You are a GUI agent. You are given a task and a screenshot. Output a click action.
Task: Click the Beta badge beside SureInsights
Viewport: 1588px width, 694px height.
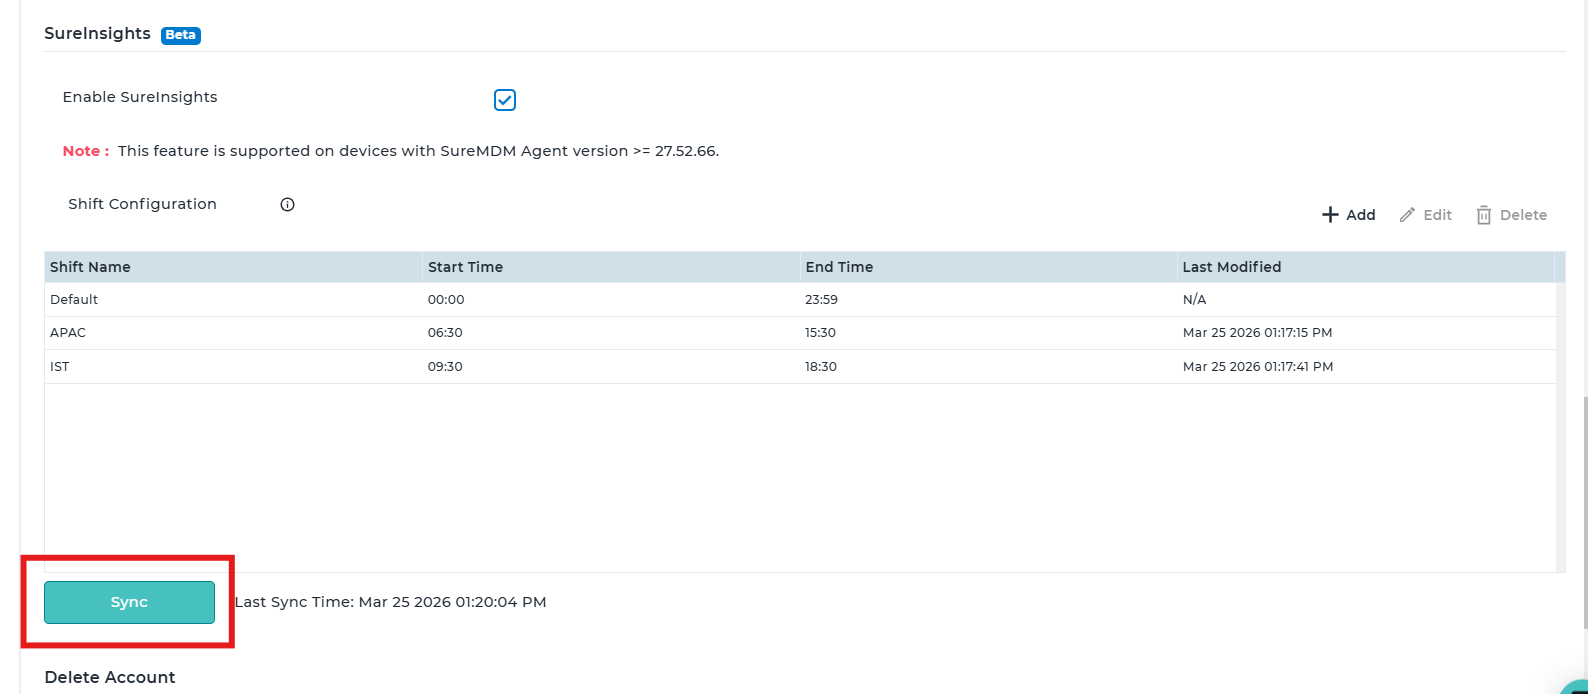point(181,35)
